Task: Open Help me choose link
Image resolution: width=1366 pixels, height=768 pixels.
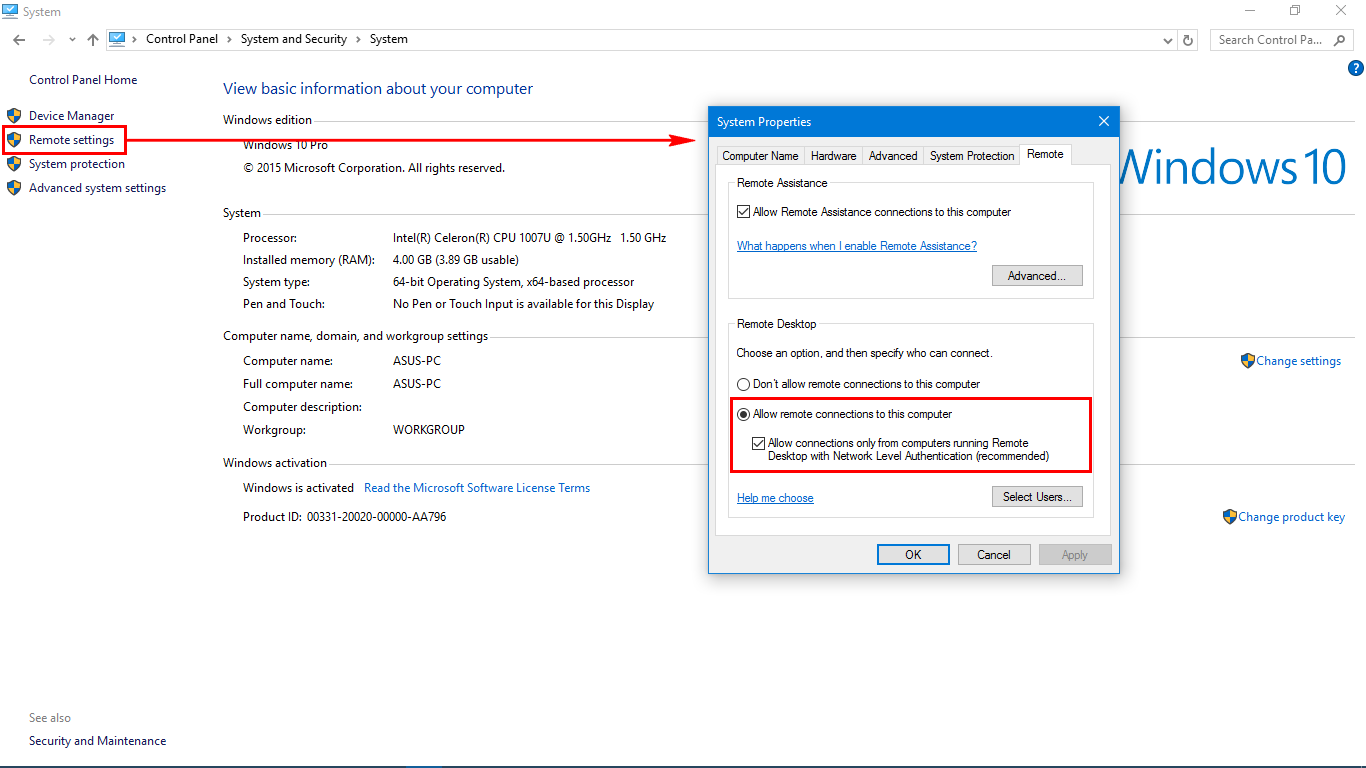Action: [775, 498]
